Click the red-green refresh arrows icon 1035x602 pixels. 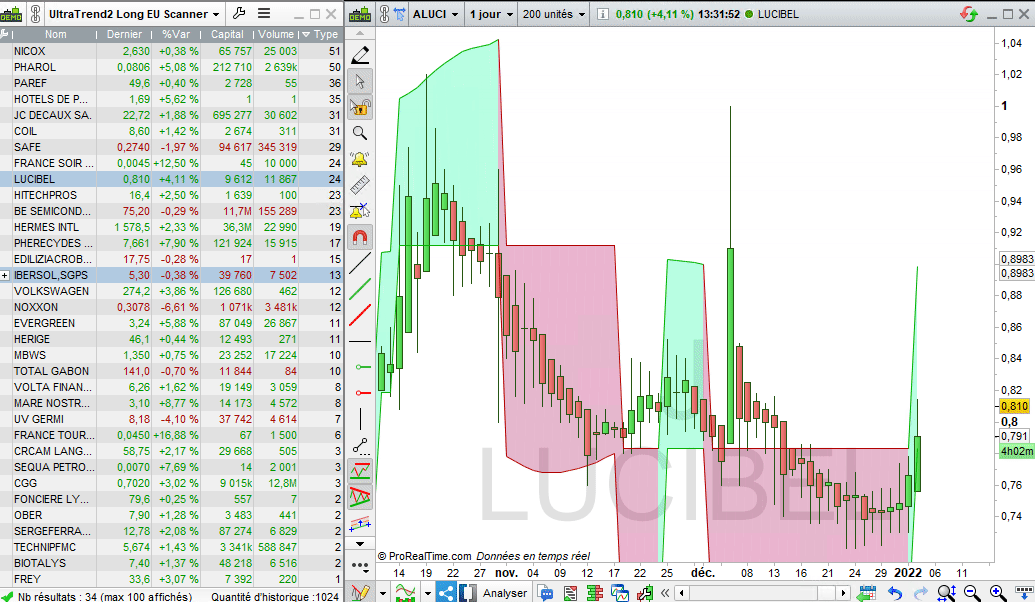click(969, 14)
